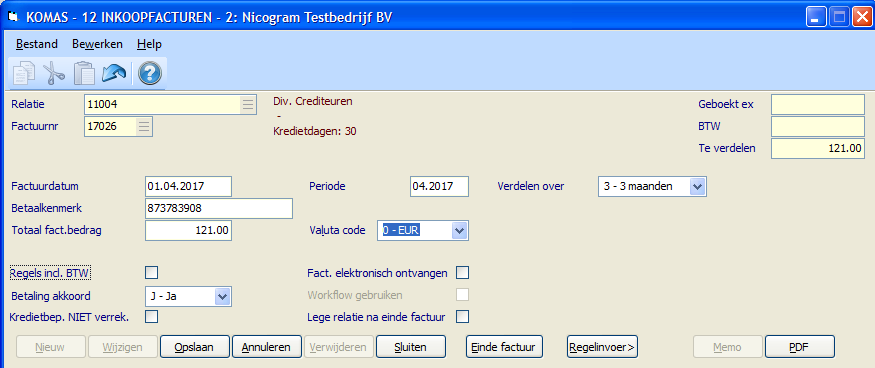
Task: Toggle Regels incl. BTW checkbox
Action: tap(151, 273)
